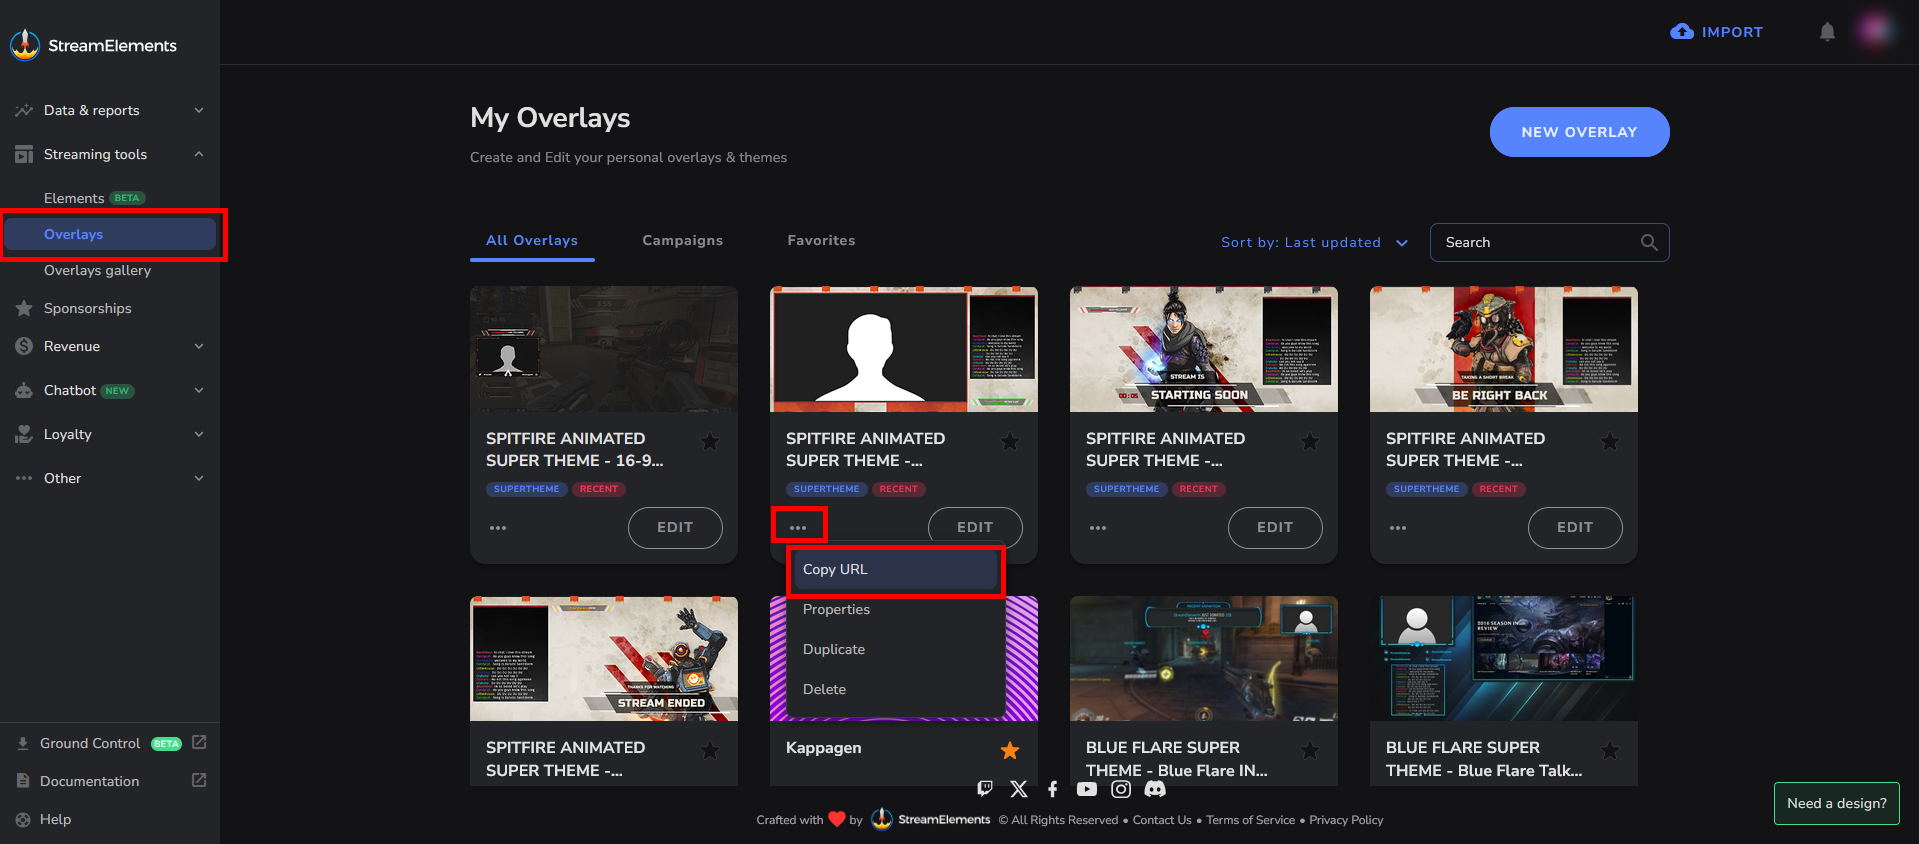This screenshot has width=1919, height=844.
Task: Edit the Spitfire 16-9 overlay
Action: click(675, 527)
